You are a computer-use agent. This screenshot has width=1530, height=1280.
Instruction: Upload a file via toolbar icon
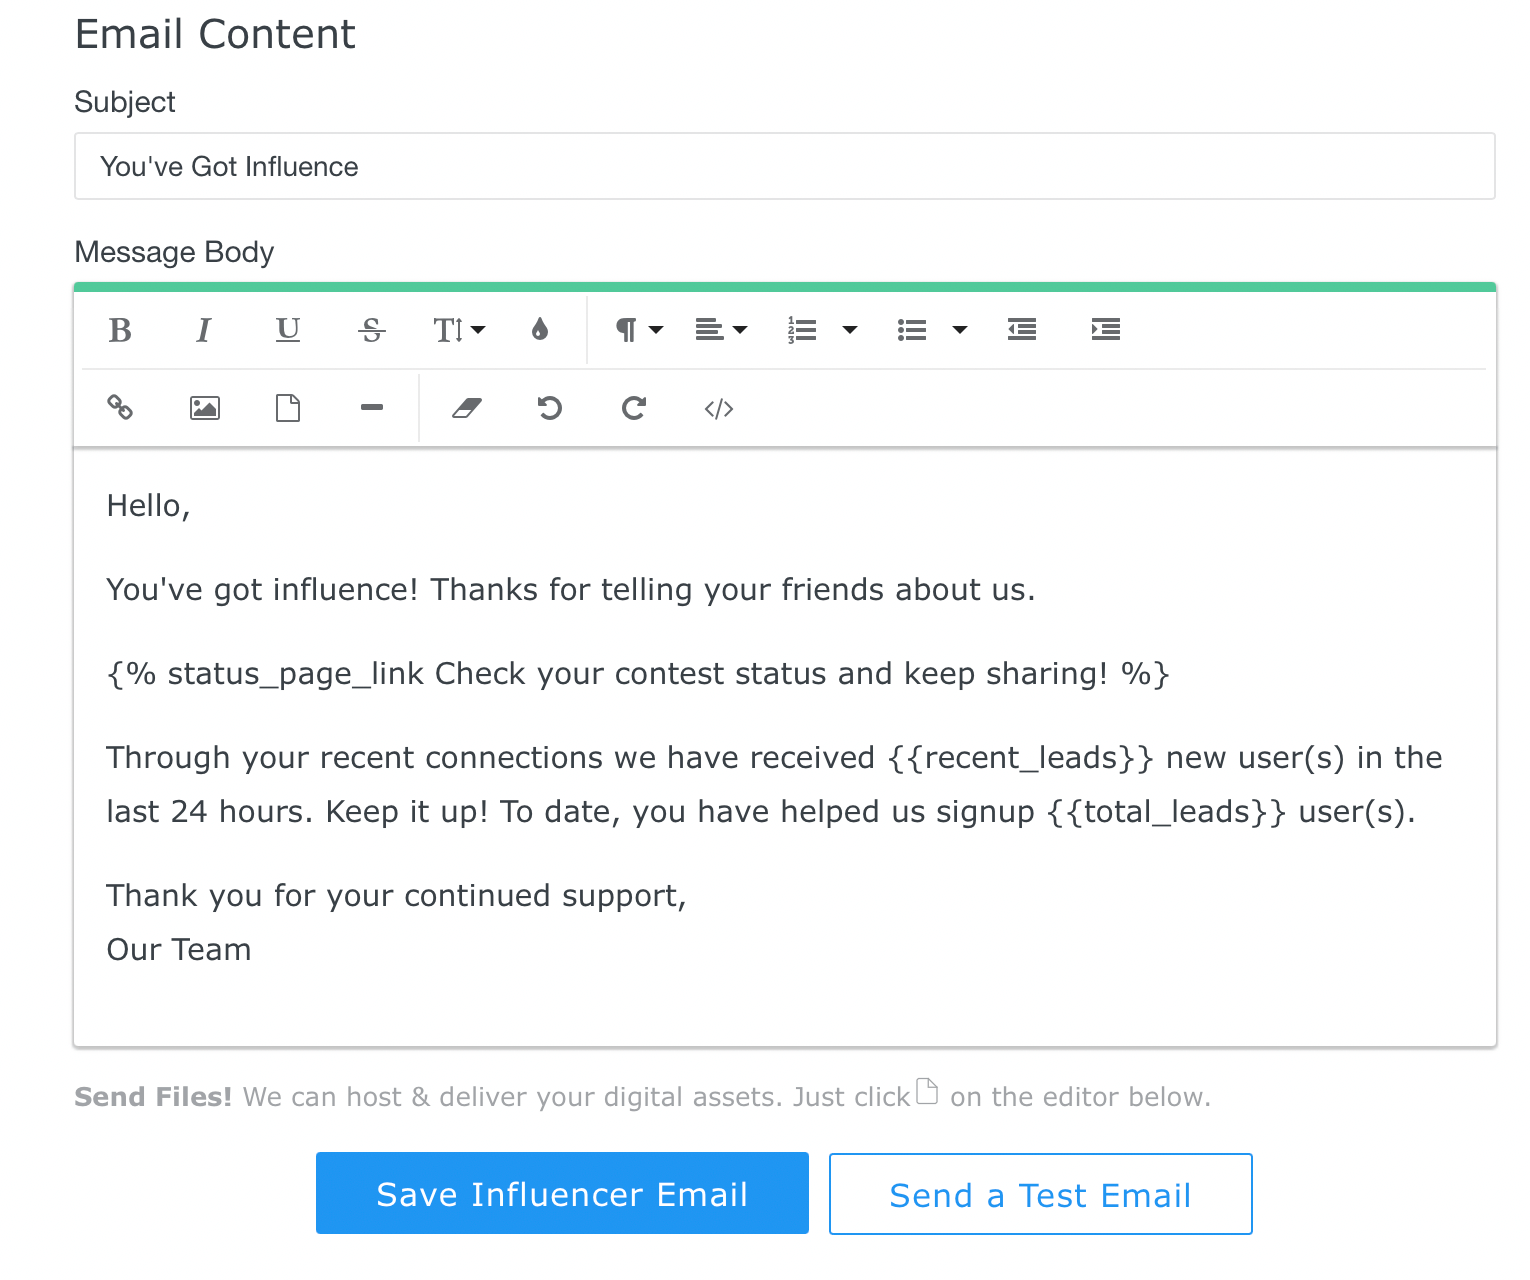coord(288,408)
